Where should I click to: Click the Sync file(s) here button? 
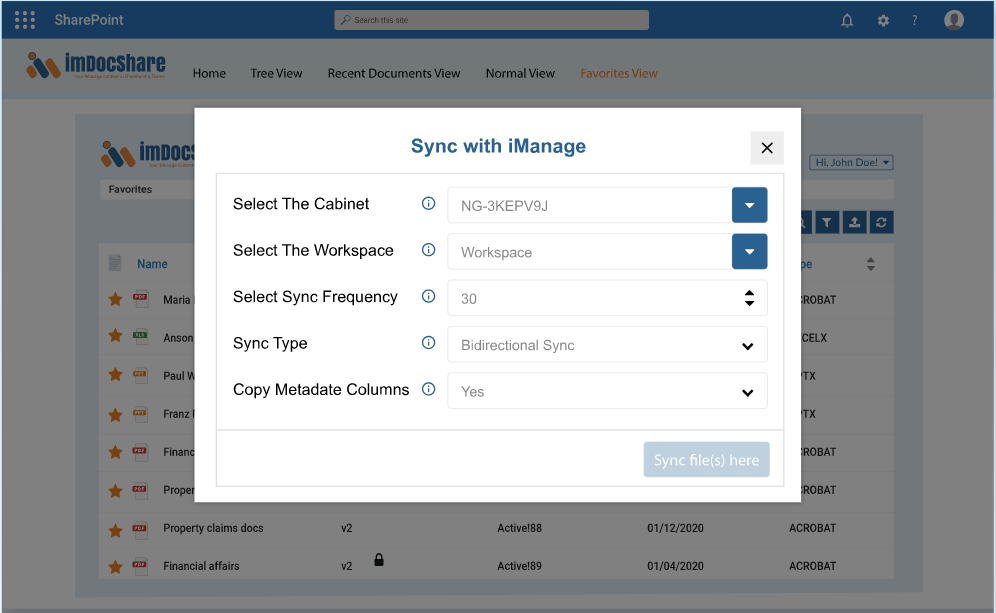point(707,459)
